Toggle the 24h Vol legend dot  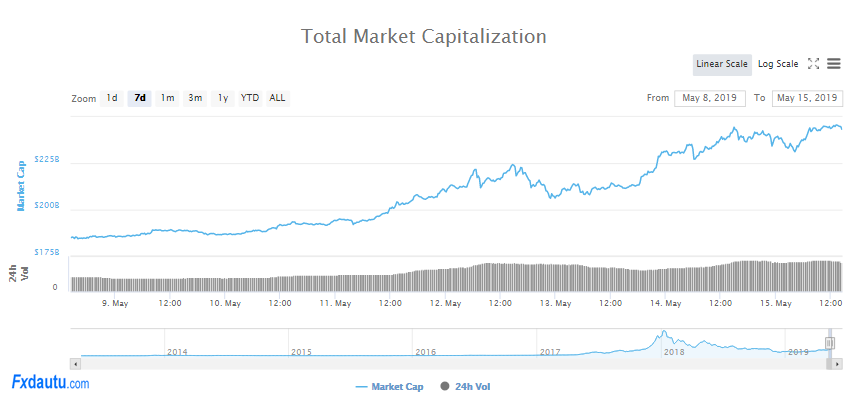coord(445,386)
